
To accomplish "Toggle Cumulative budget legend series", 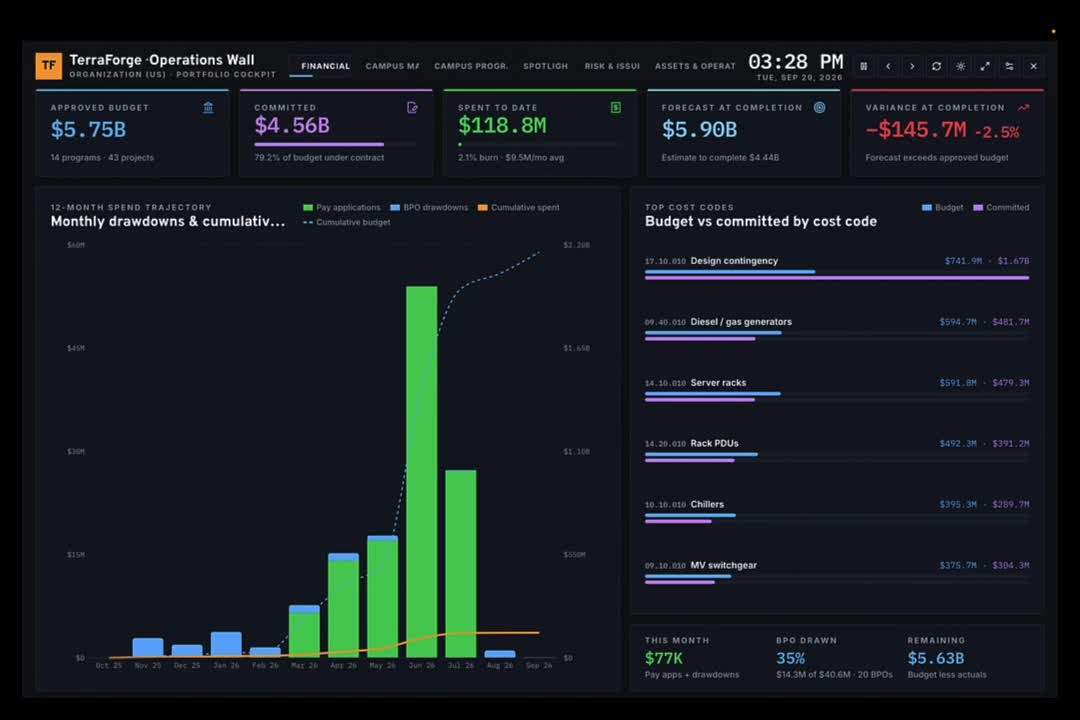I will coord(346,222).
